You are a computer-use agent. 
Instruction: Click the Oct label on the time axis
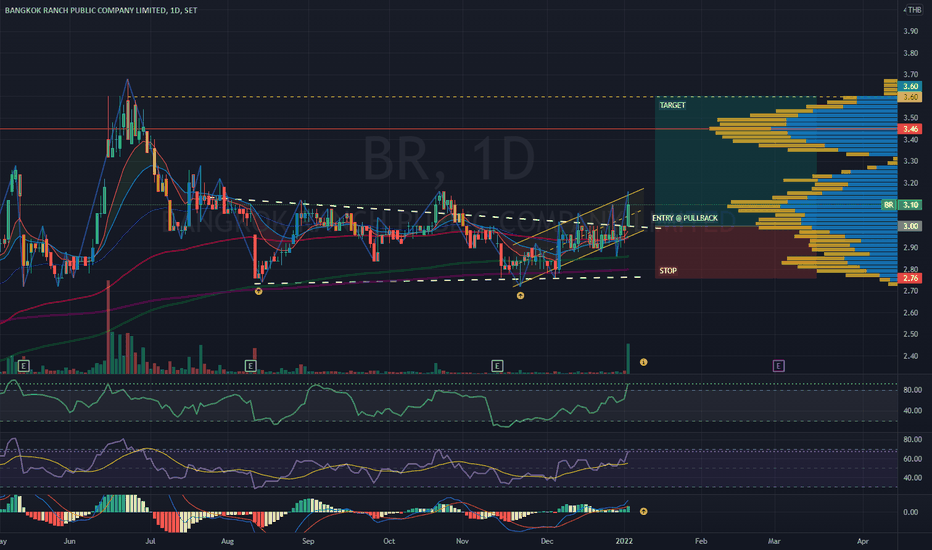coord(389,541)
